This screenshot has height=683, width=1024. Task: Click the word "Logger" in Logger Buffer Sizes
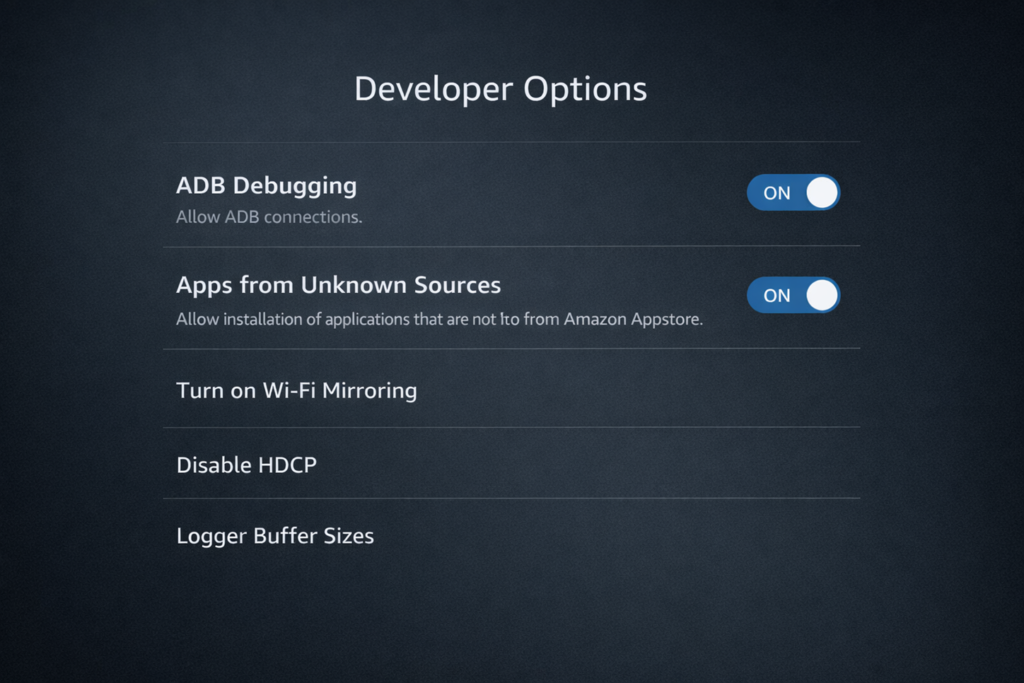[x=211, y=536]
